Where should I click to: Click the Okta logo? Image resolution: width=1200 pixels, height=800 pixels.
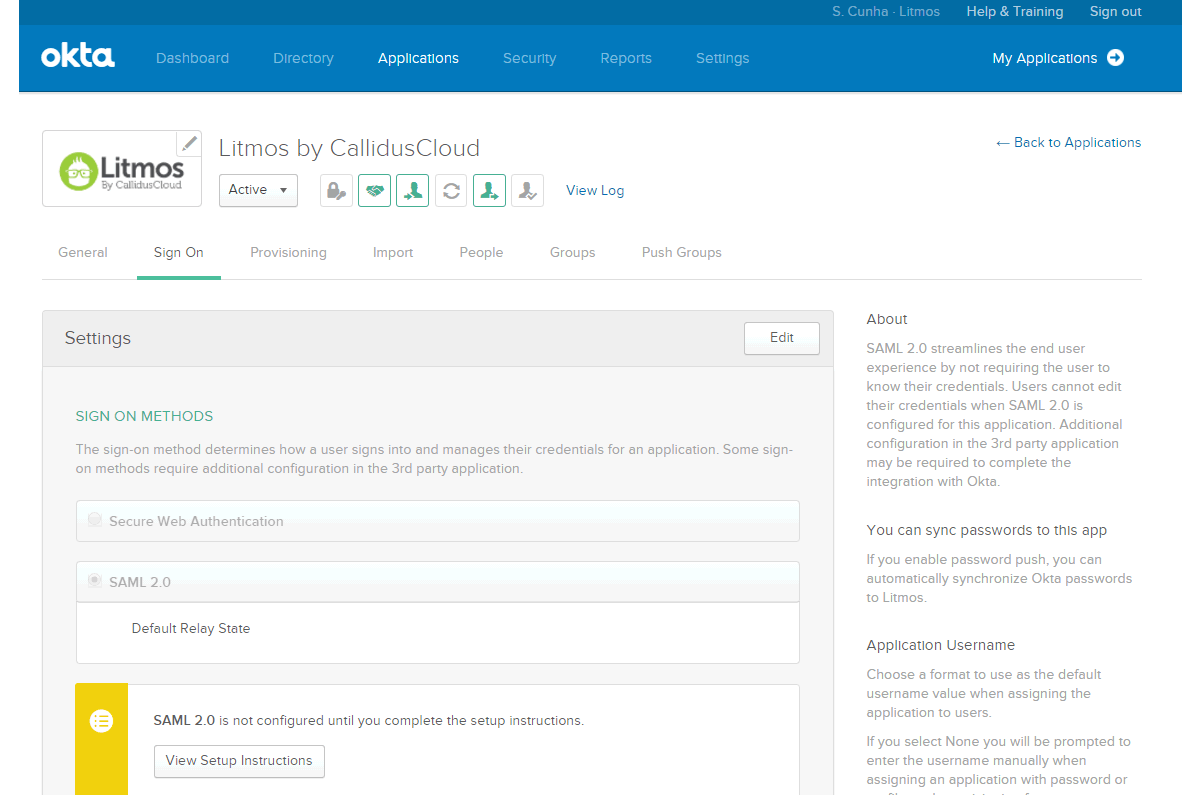click(77, 57)
